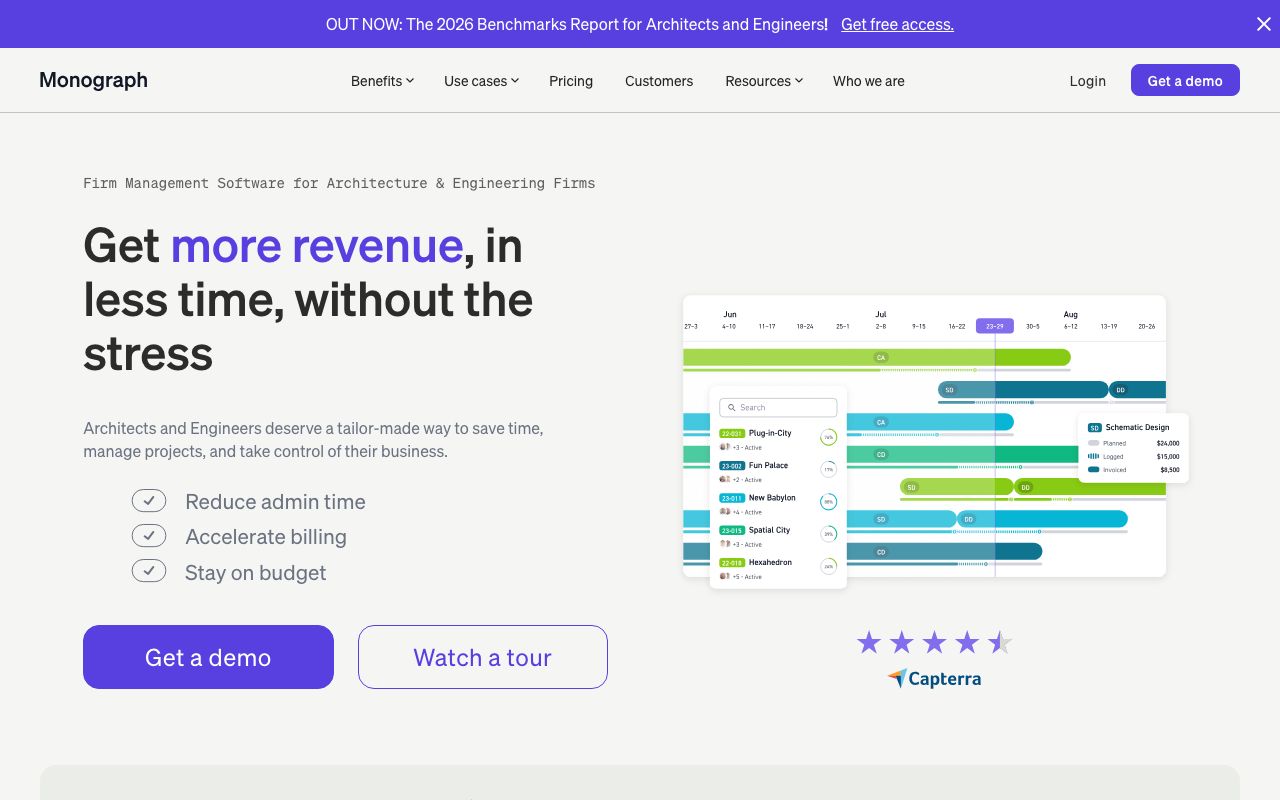Screen dimensions: 1280x800
Task: Click the 22-031 project tag badge
Action: click(731, 433)
